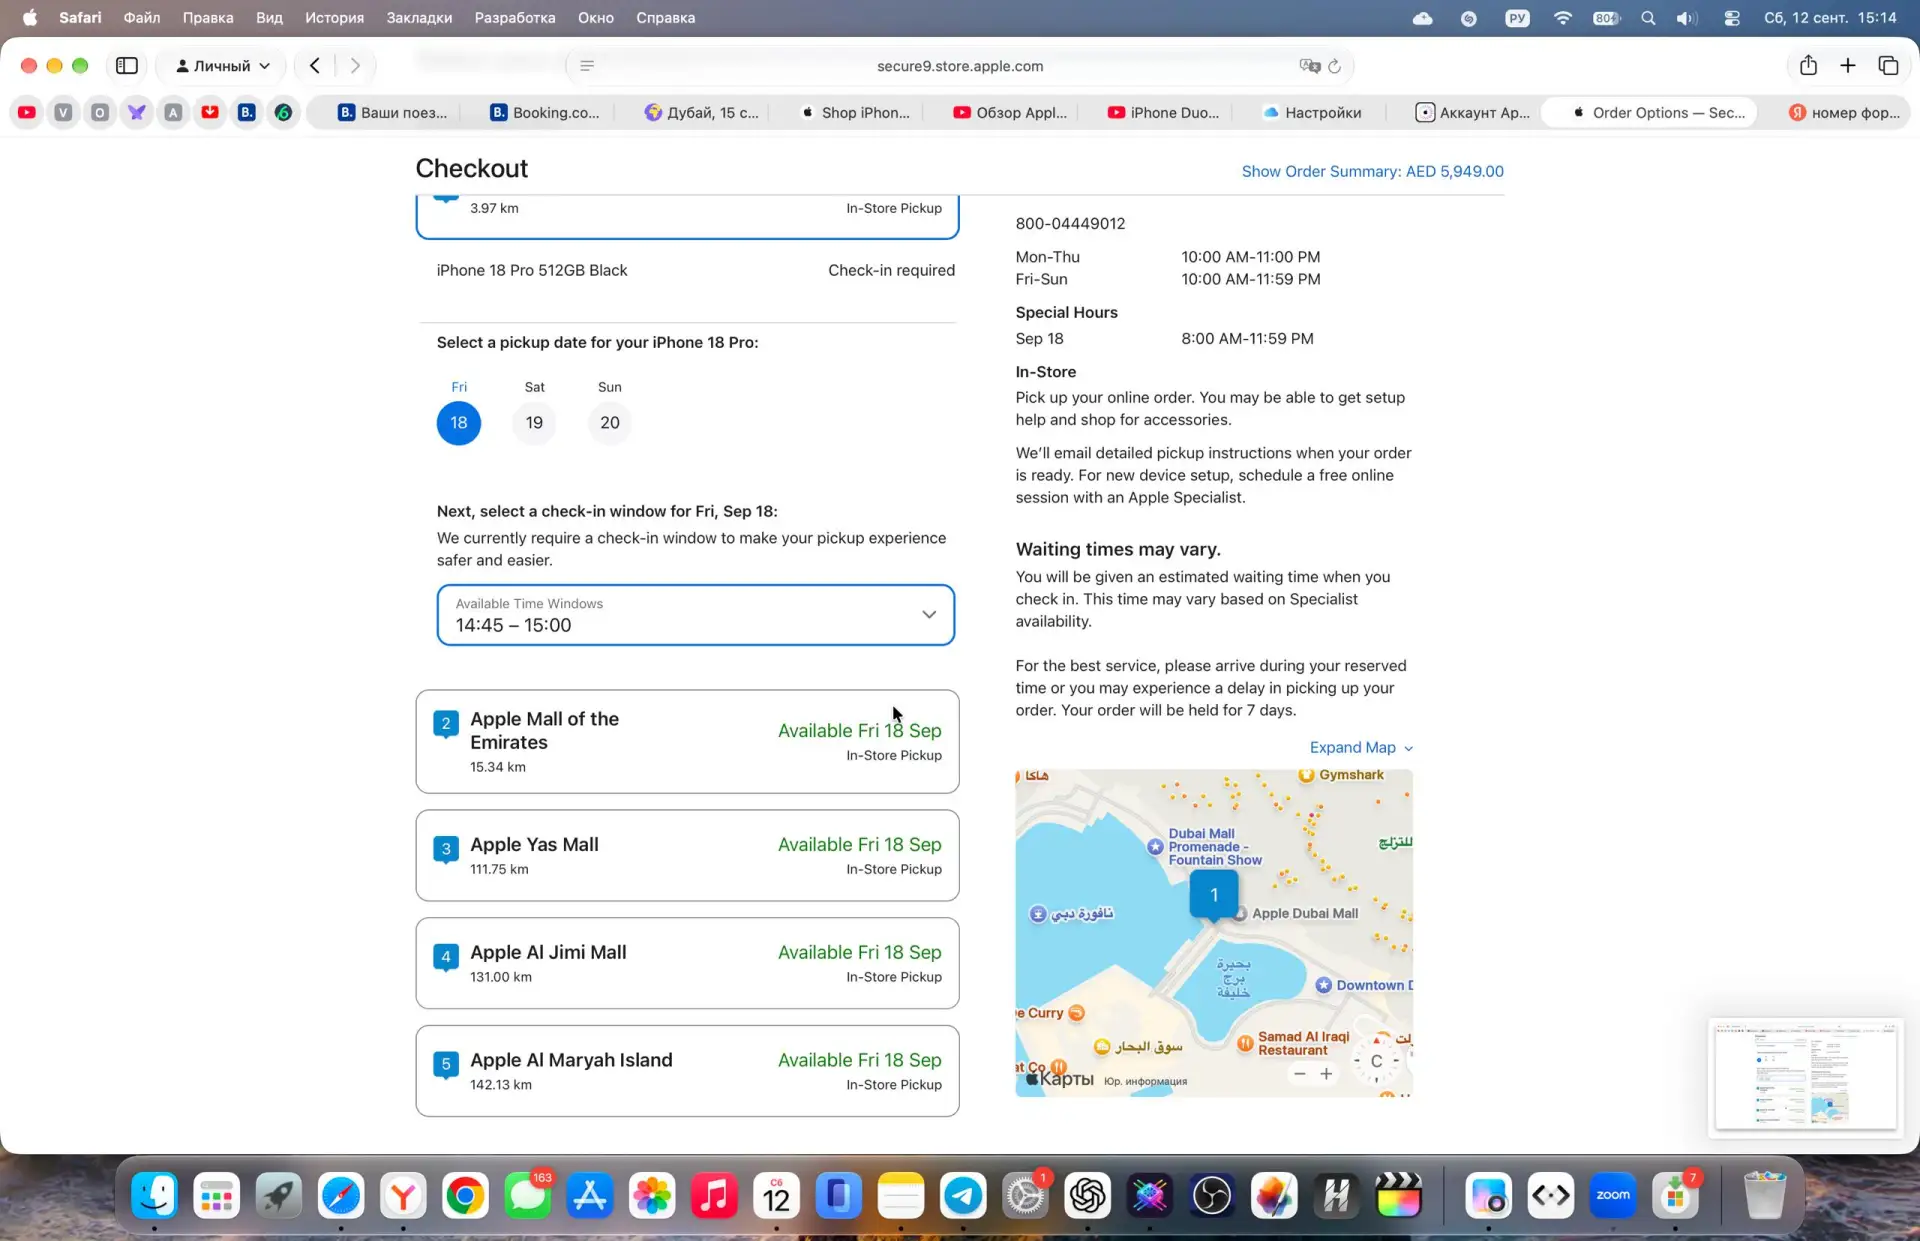Click map pin number 1
This screenshot has height=1241, width=1920.
(x=1214, y=895)
